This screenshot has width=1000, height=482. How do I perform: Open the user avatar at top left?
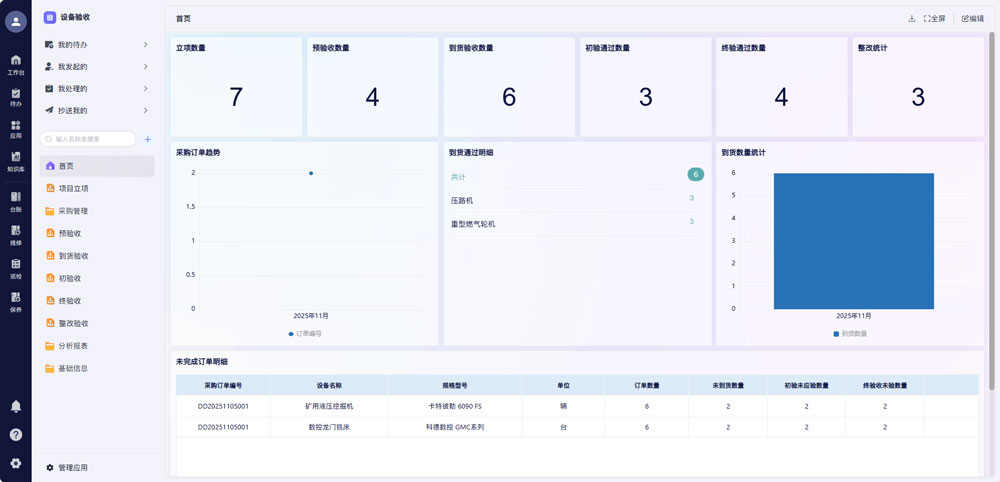[x=16, y=22]
